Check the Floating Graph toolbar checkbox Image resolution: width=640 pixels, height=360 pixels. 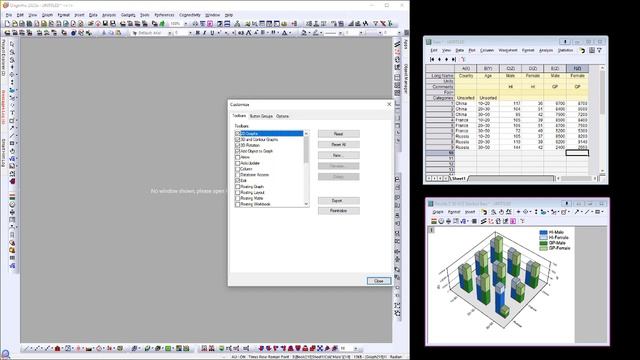(x=238, y=187)
